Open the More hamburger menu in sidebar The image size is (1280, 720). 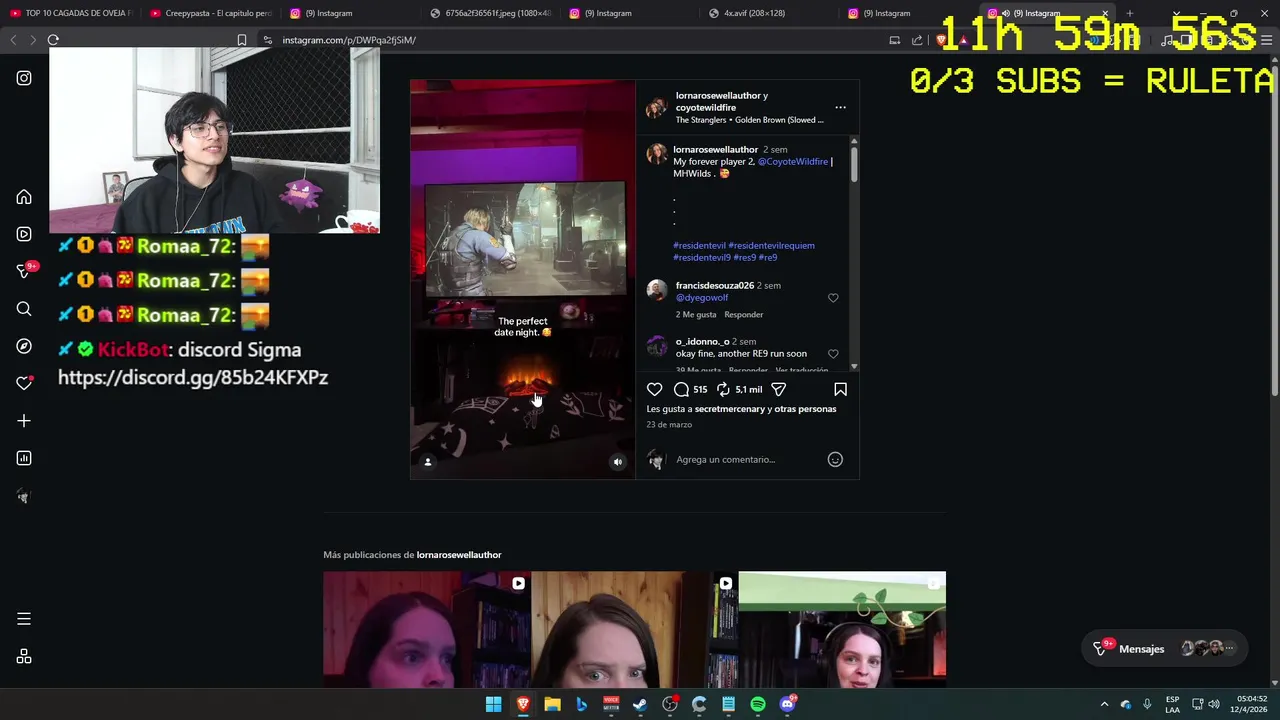pyautogui.click(x=24, y=619)
